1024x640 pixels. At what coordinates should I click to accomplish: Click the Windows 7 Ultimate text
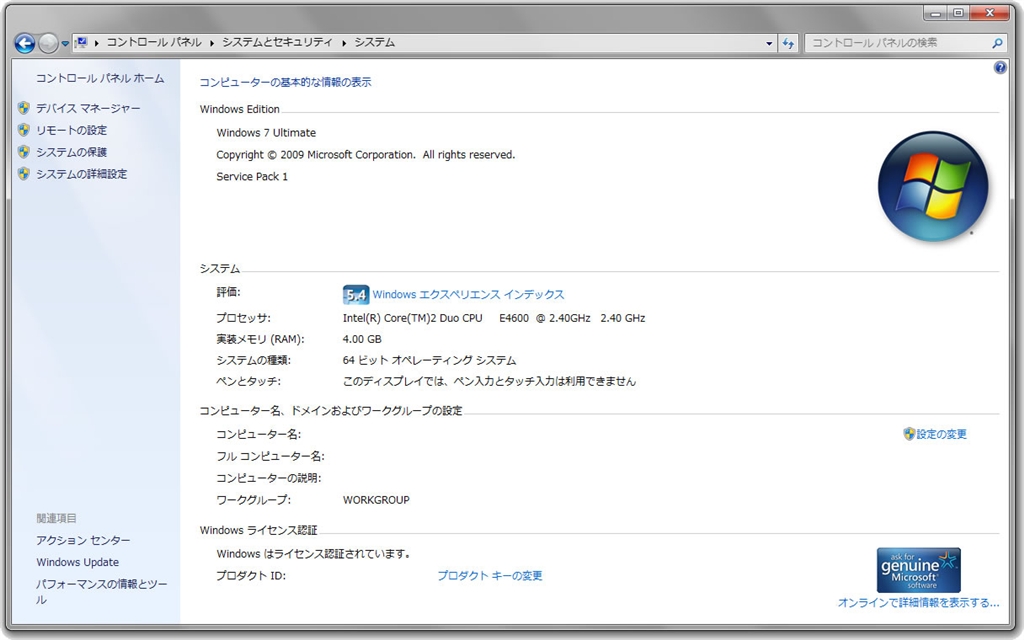click(266, 133)
